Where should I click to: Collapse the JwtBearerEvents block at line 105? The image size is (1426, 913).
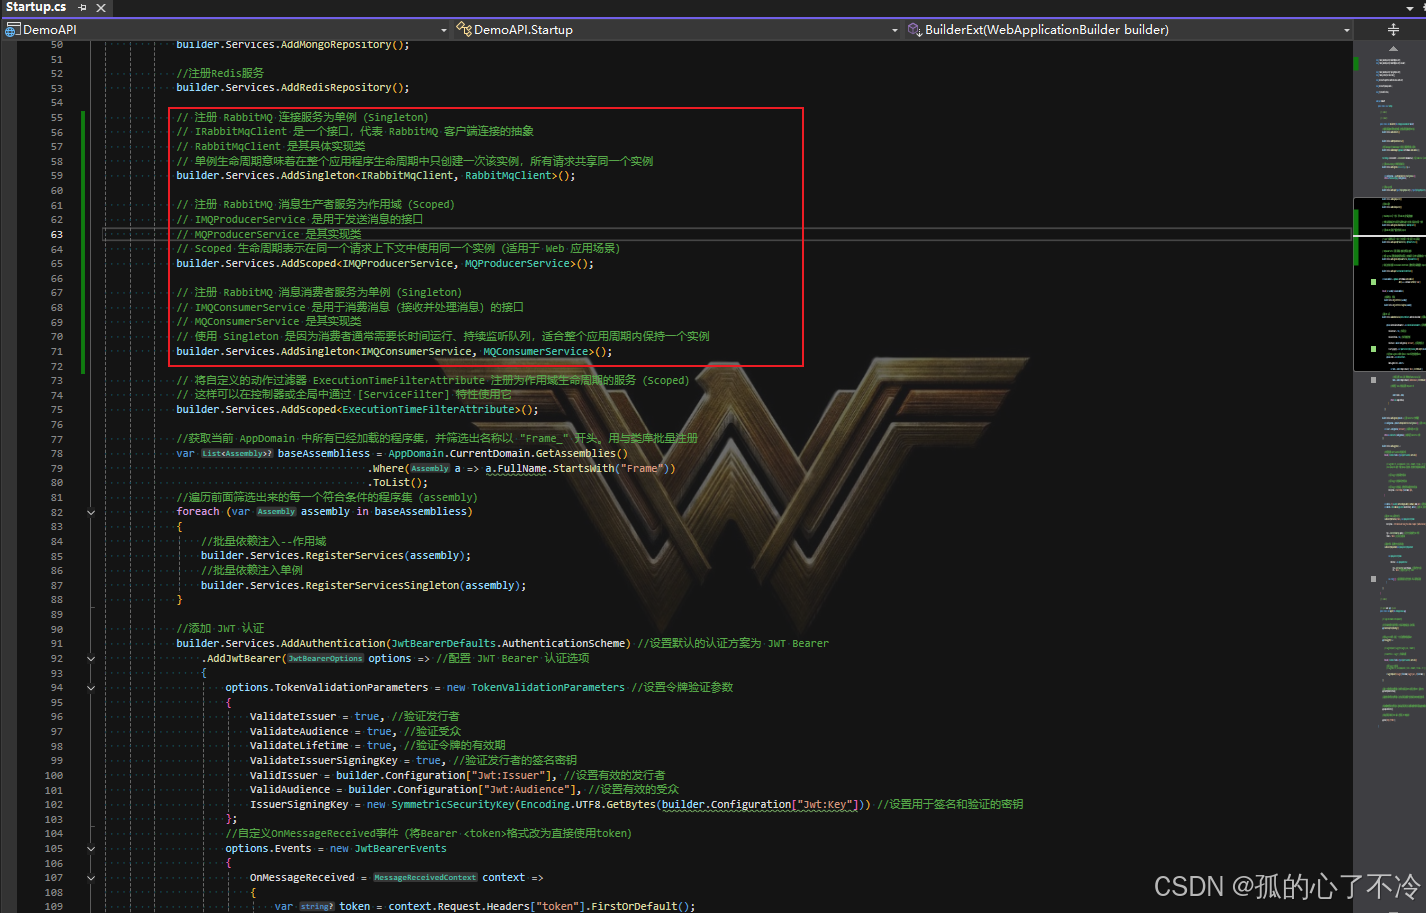[91, 849]
